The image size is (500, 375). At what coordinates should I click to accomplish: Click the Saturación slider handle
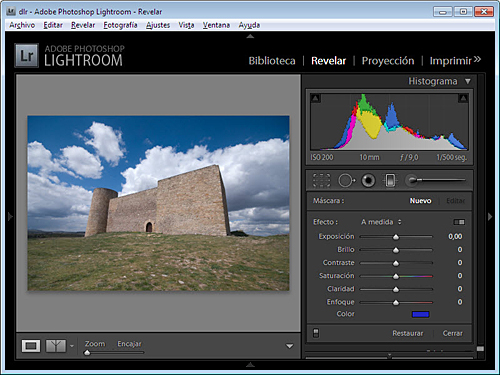(x=396, y=276)
